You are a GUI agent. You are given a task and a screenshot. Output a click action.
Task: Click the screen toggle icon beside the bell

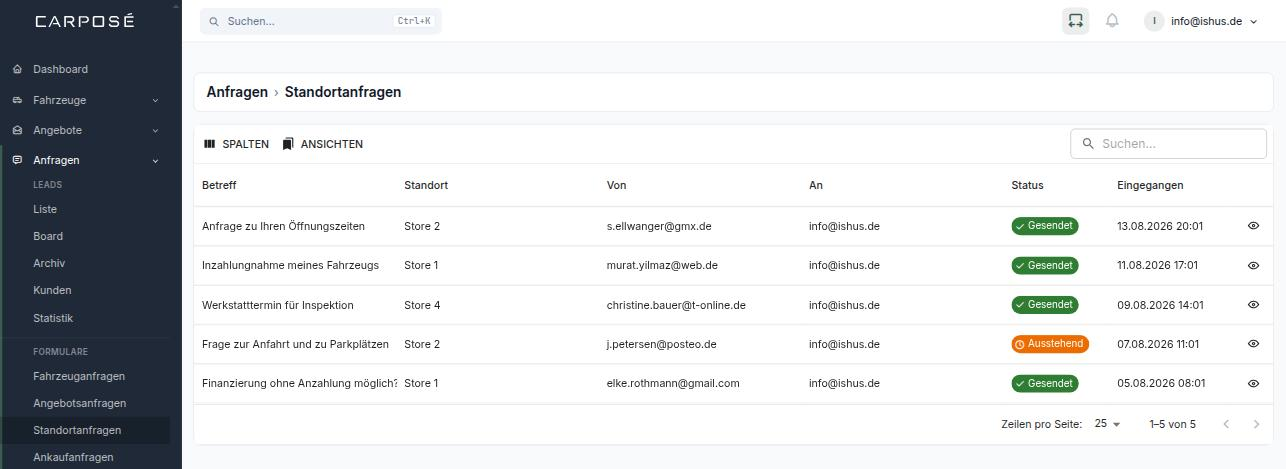click(1075, 21)
